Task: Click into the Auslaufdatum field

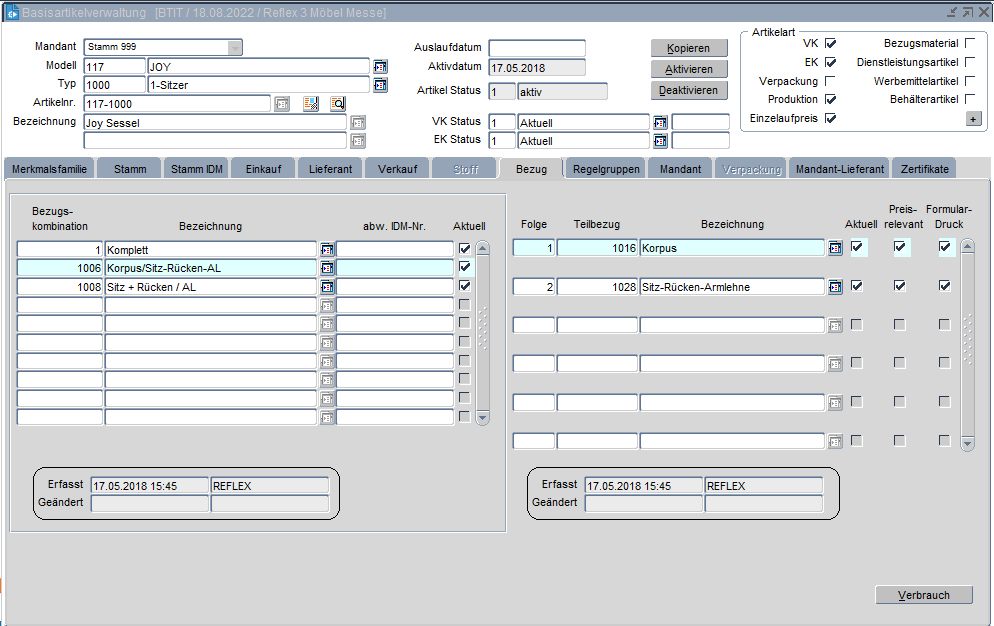Action: (536, 49)
